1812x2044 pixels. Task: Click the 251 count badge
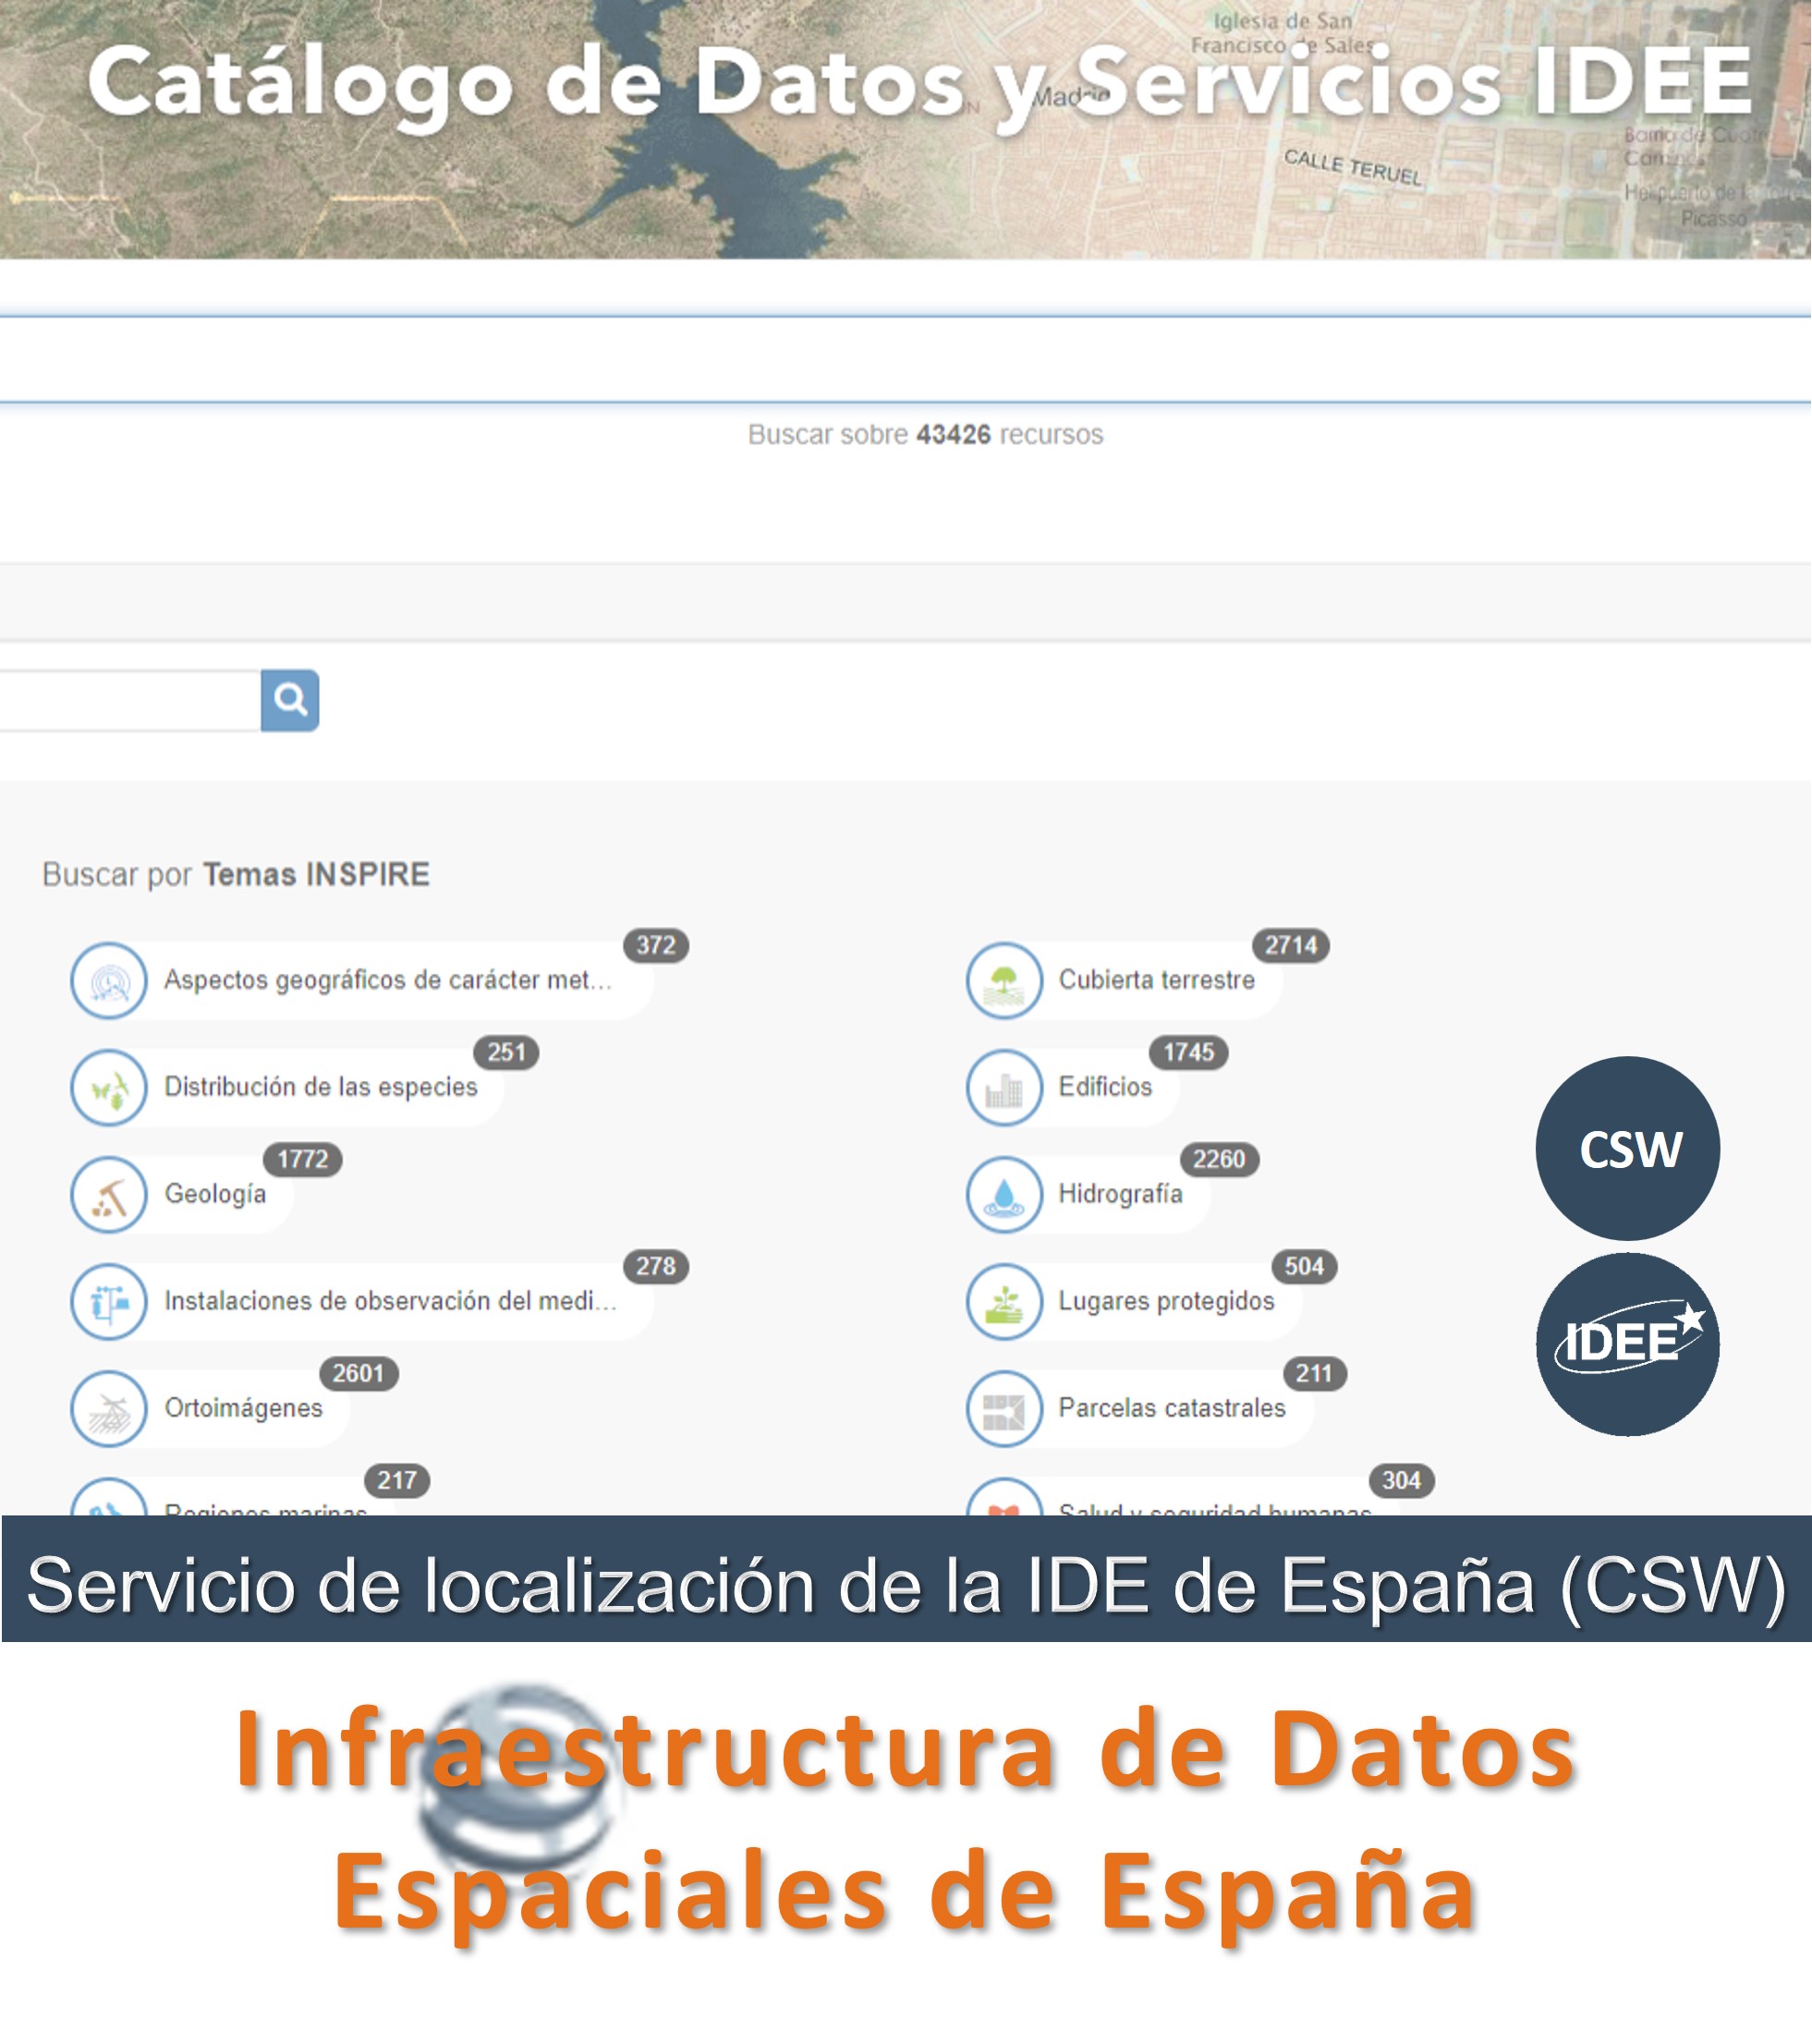pos(506,1053)
